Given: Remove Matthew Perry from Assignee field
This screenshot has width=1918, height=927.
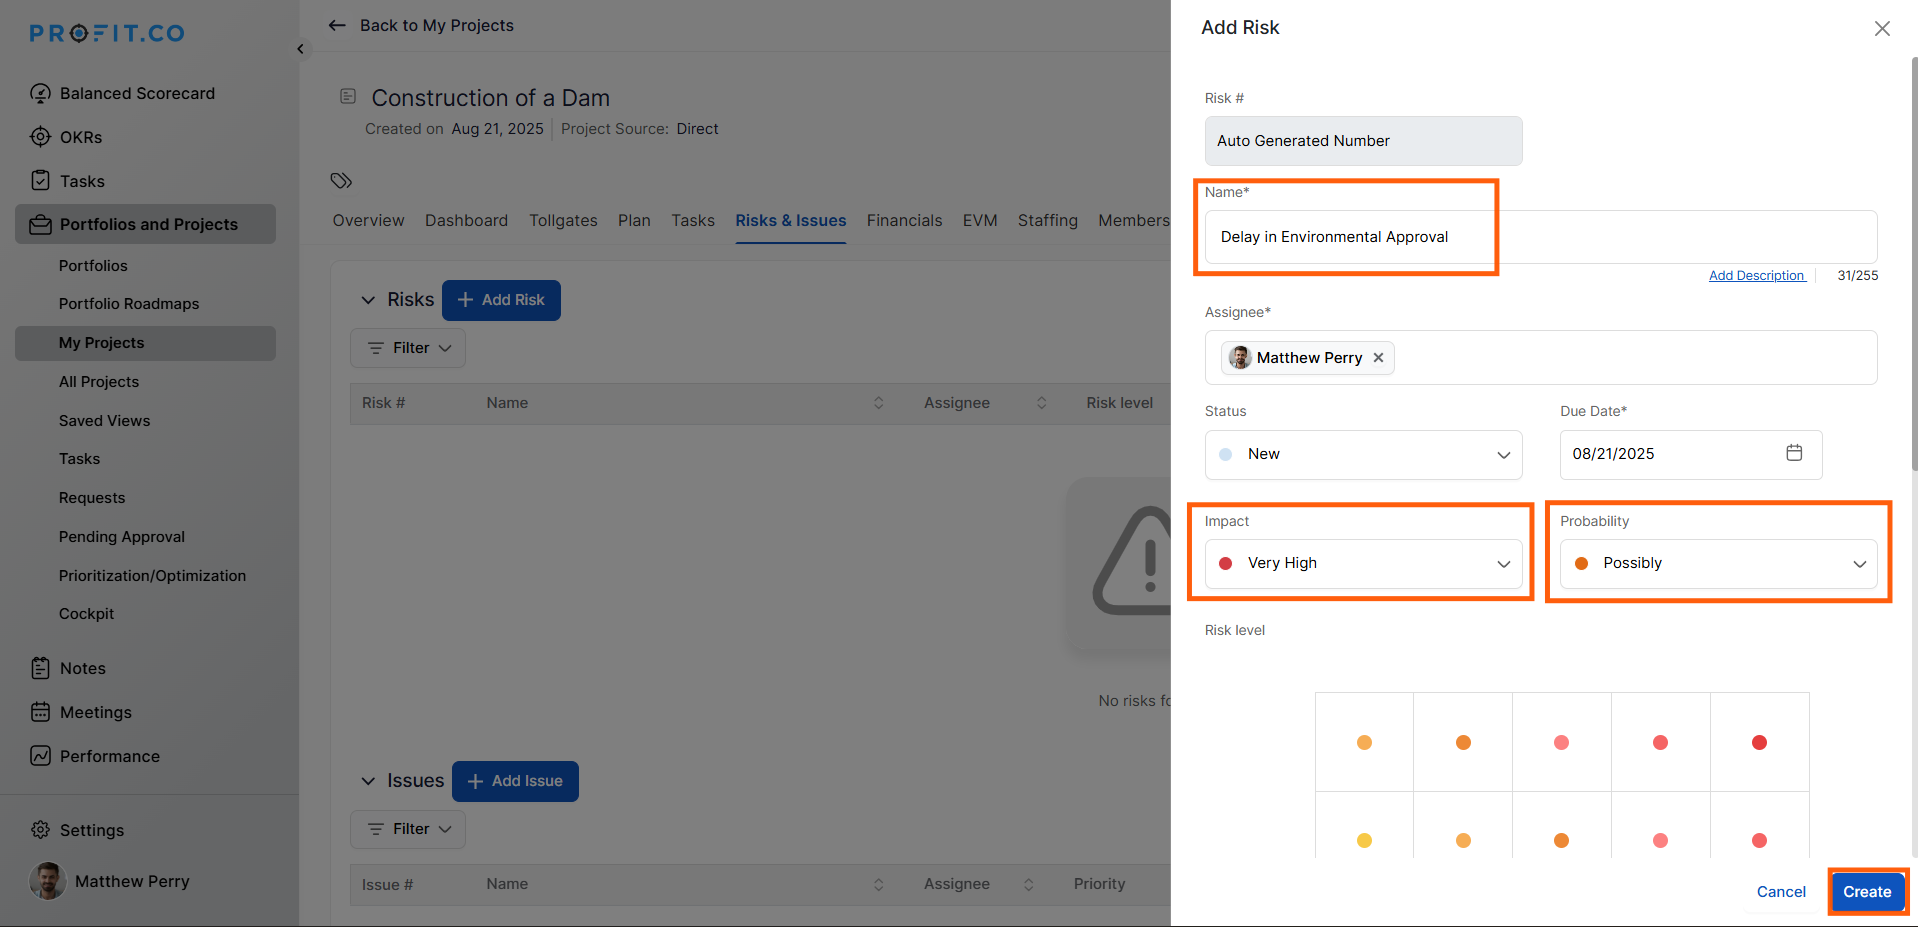Looking at the screenshot, I should point(1378,358).
